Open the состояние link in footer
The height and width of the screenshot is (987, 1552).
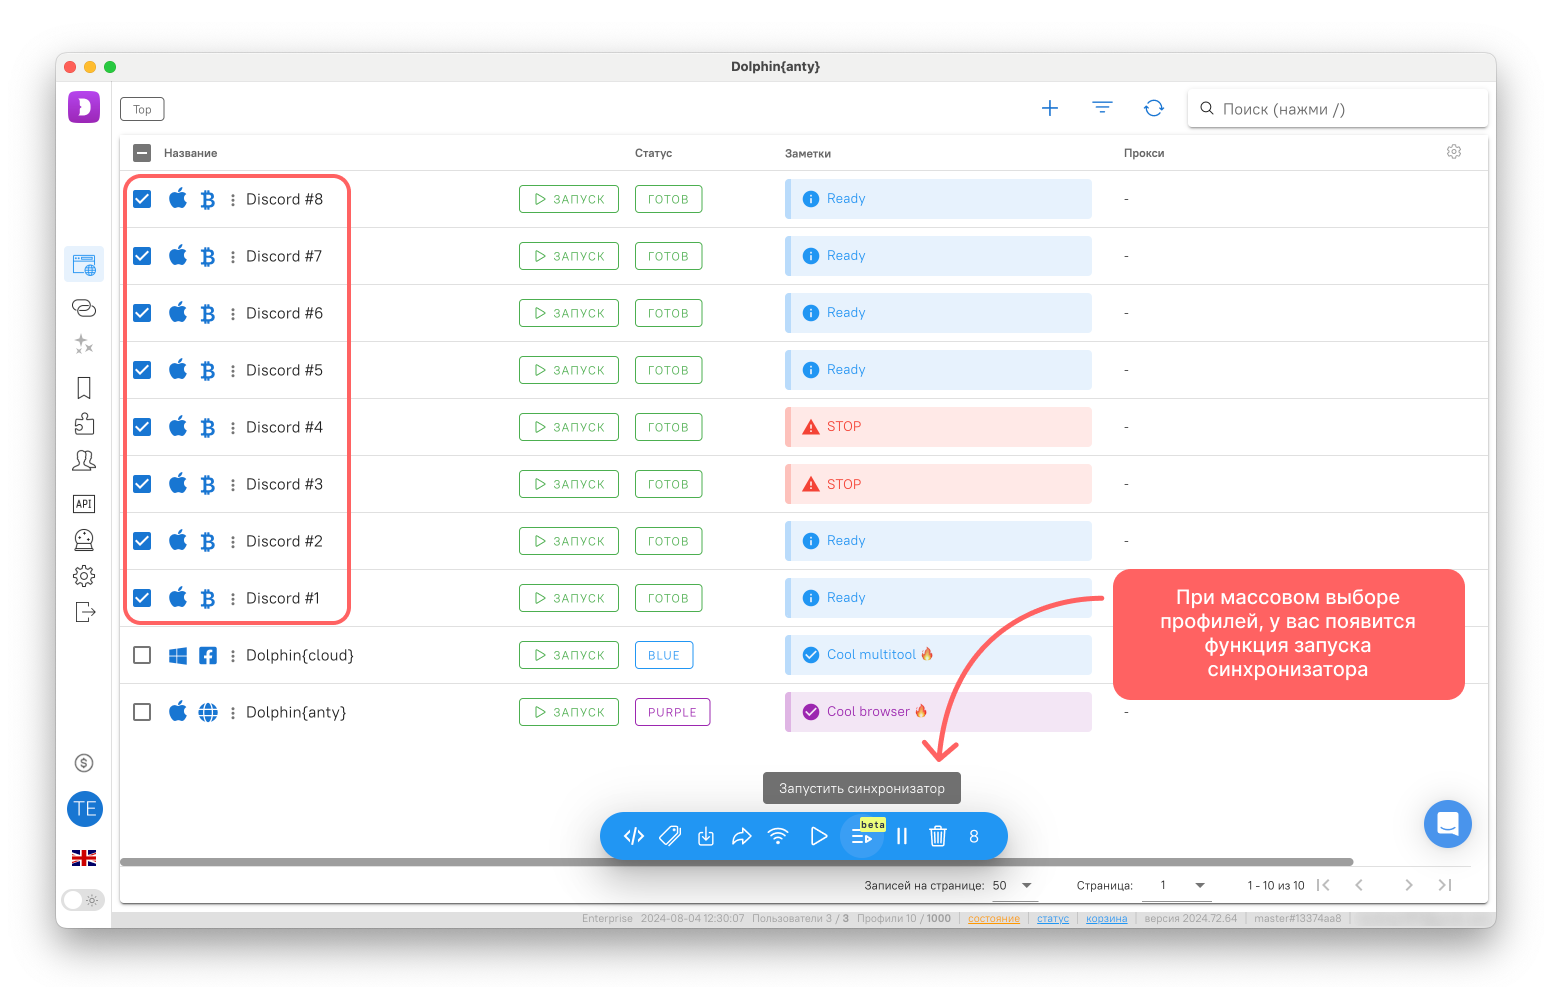point(994,918)
